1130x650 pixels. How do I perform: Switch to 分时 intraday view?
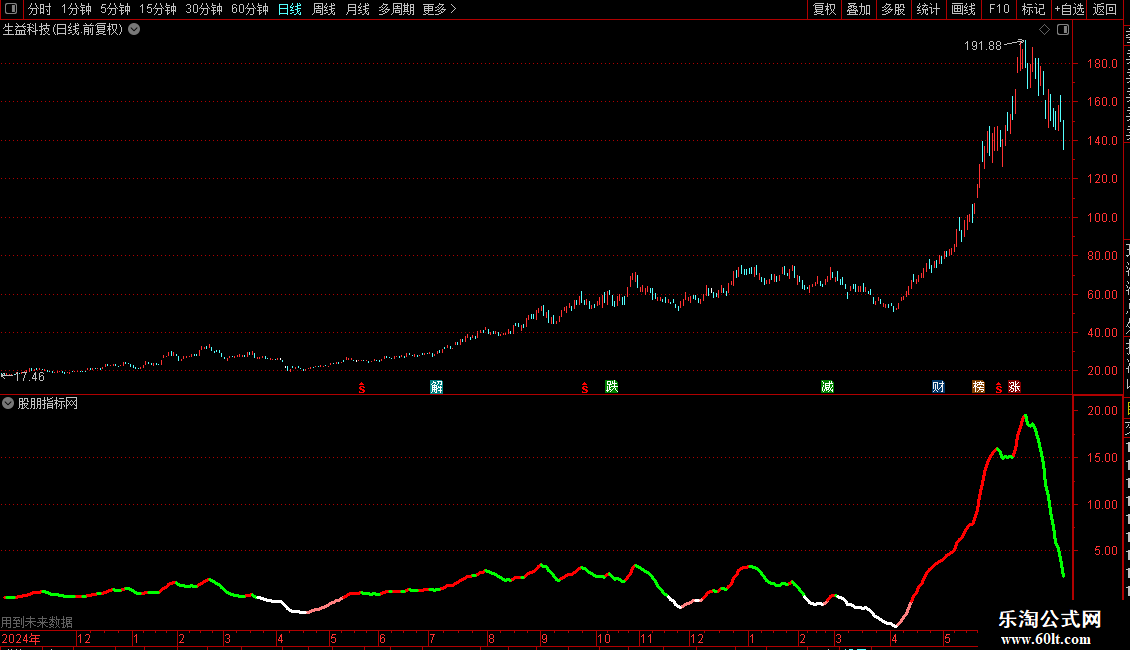coord(40,9)
